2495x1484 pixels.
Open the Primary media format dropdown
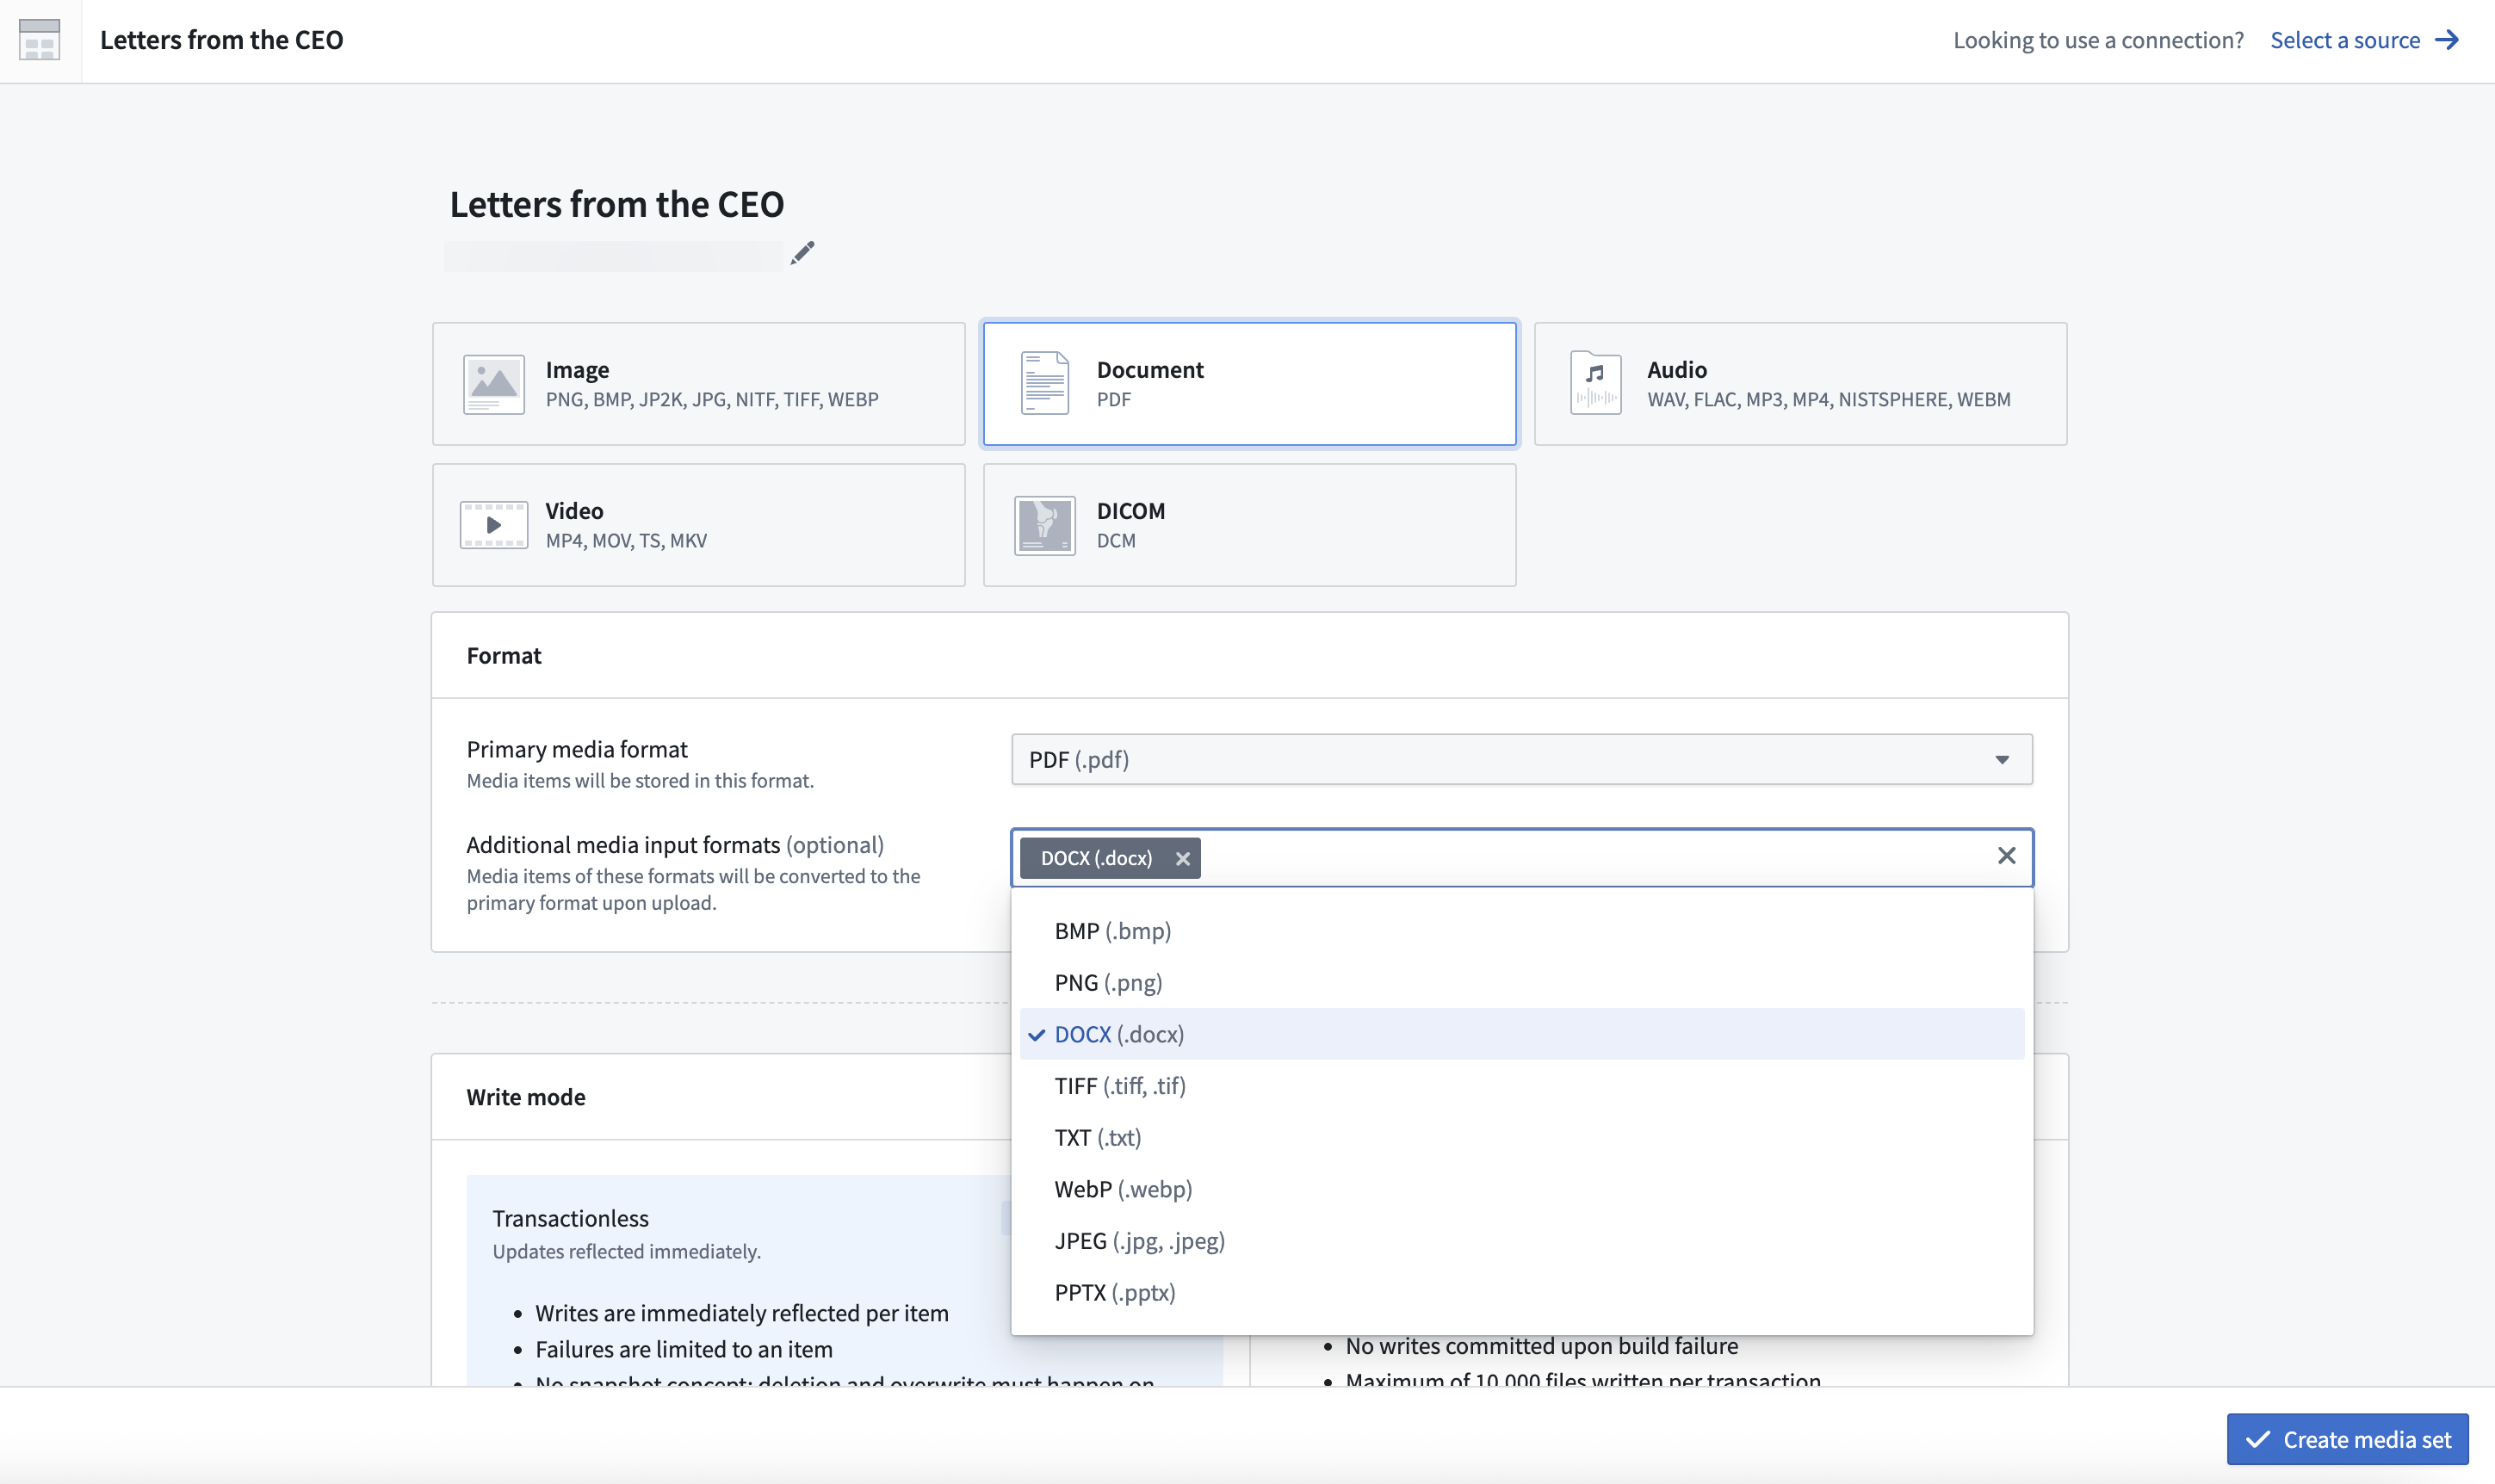2003,759
